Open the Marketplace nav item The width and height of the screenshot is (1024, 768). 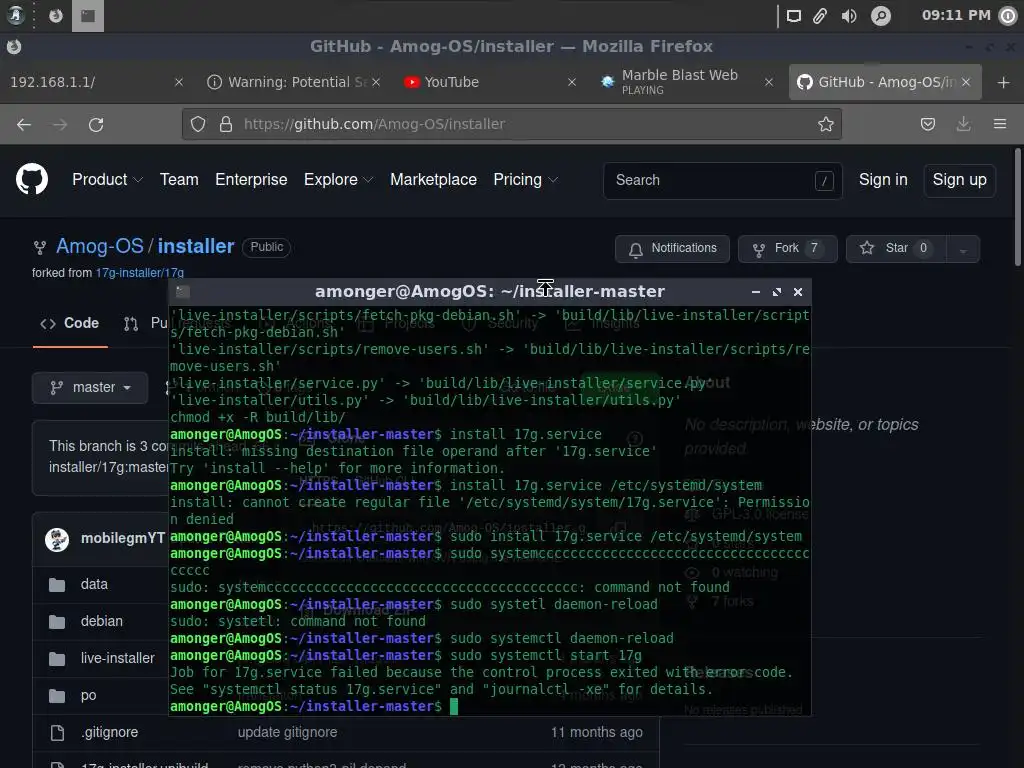433,180
